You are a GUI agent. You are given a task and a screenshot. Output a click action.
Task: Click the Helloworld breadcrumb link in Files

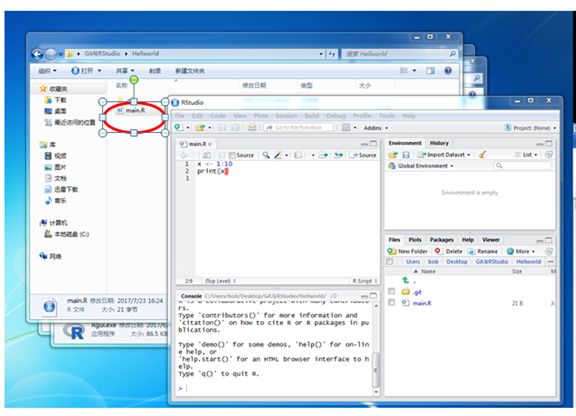[x=528, y=262]
